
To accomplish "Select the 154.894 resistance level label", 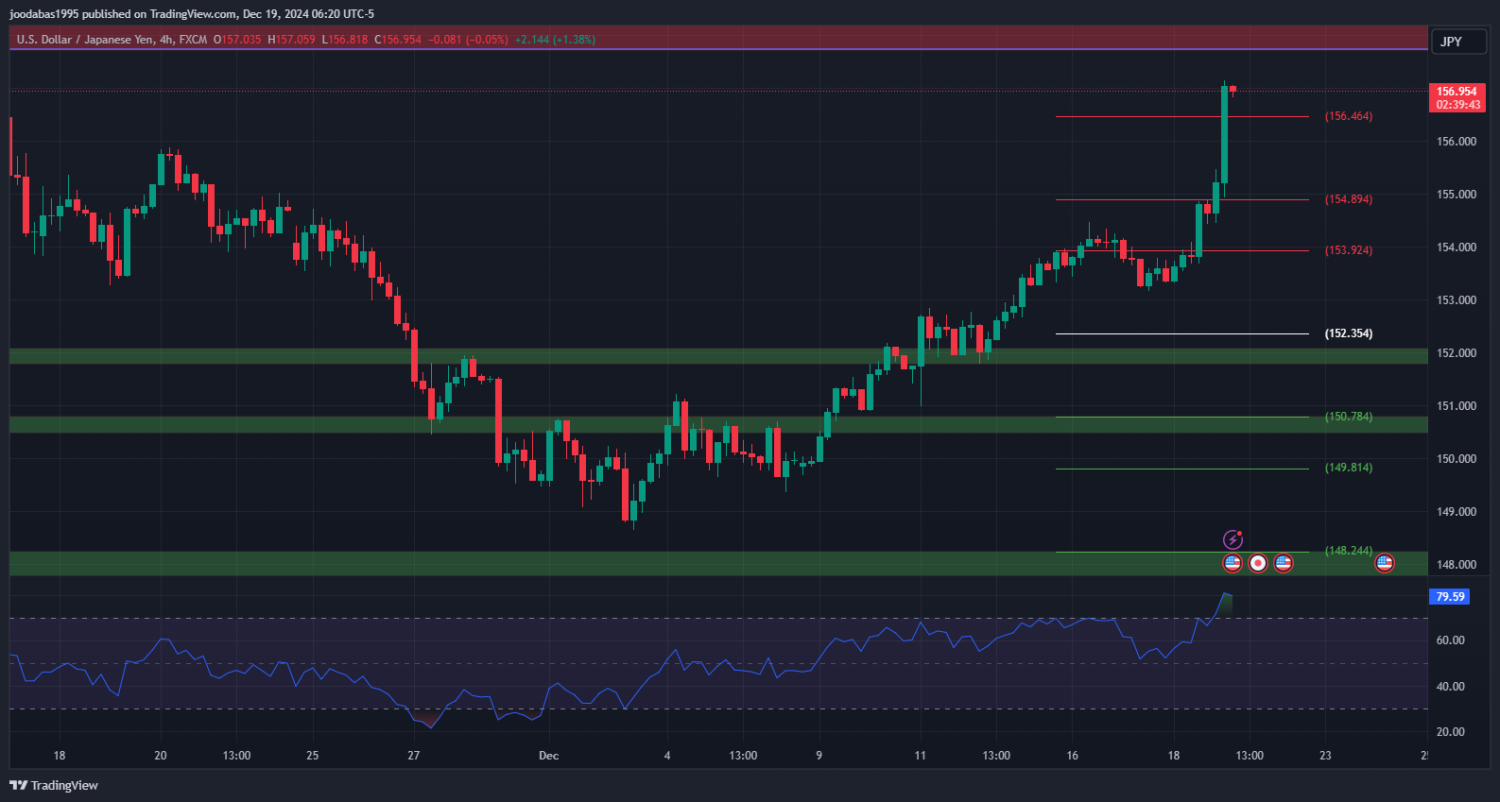I will pos(1348,199).
